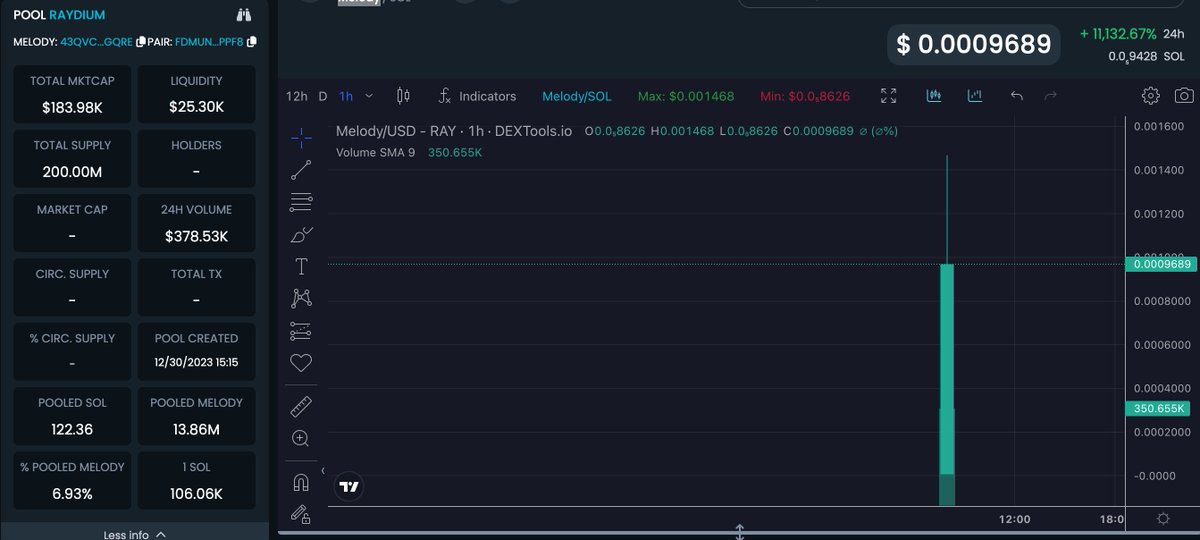Image resolution: width=1200 pixels, height=540 pixels.
Task: Toggle lock all drawing tools
Action: [301, 514]
